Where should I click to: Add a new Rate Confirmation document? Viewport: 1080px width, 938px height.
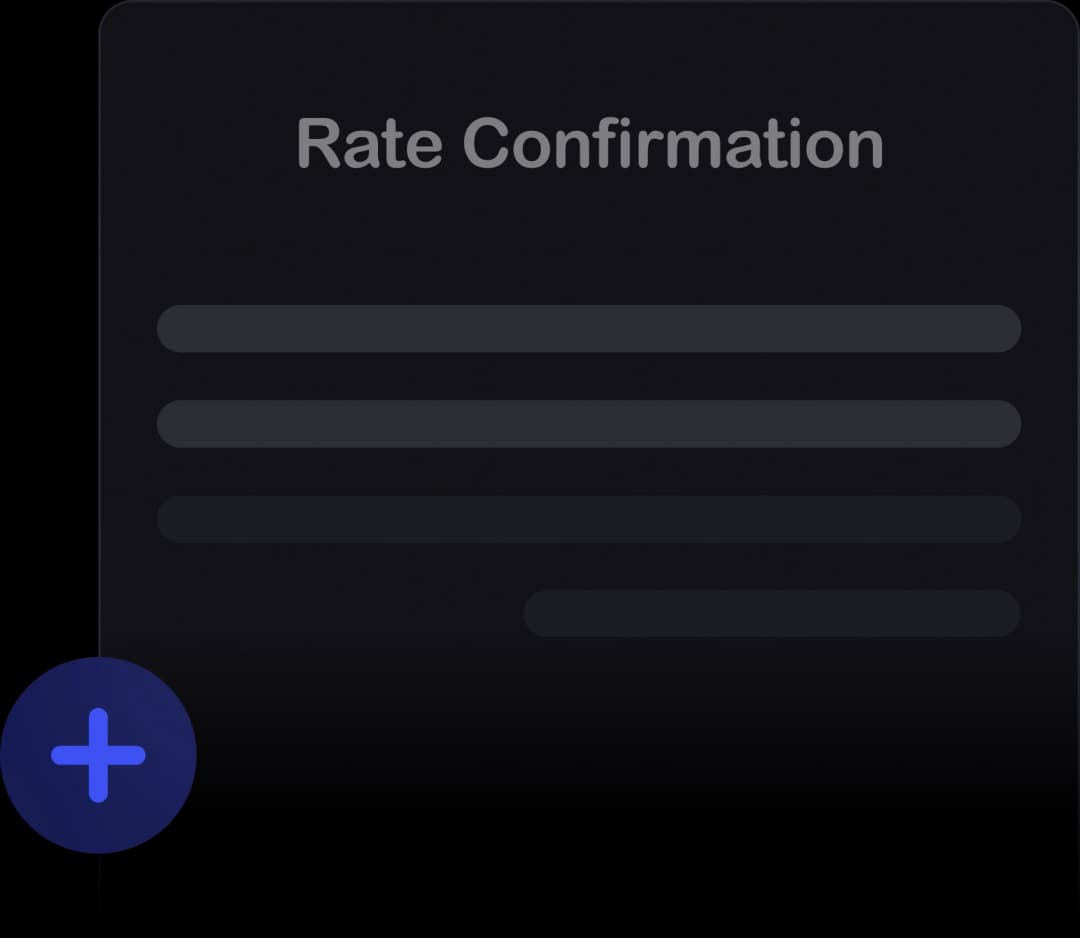tap(98, 755)
